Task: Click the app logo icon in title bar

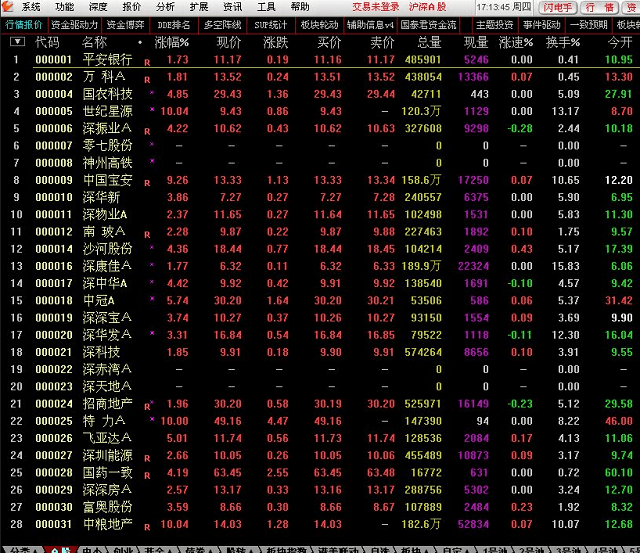Action: 9,7
